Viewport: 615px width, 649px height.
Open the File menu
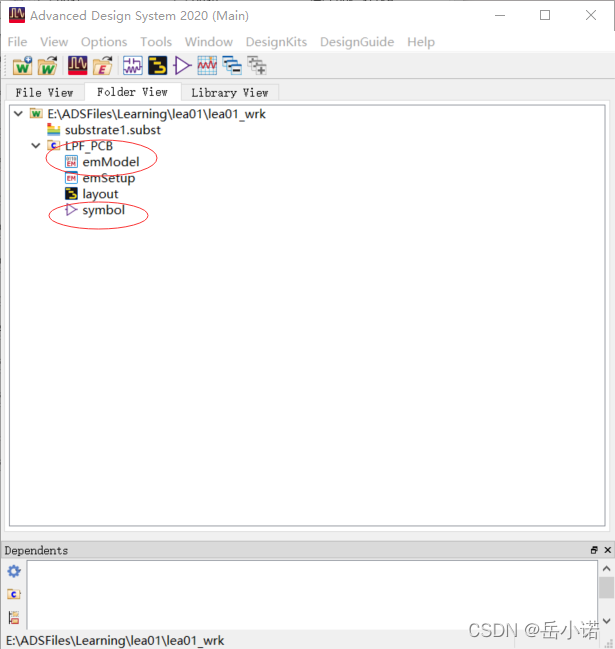point(17,42)
